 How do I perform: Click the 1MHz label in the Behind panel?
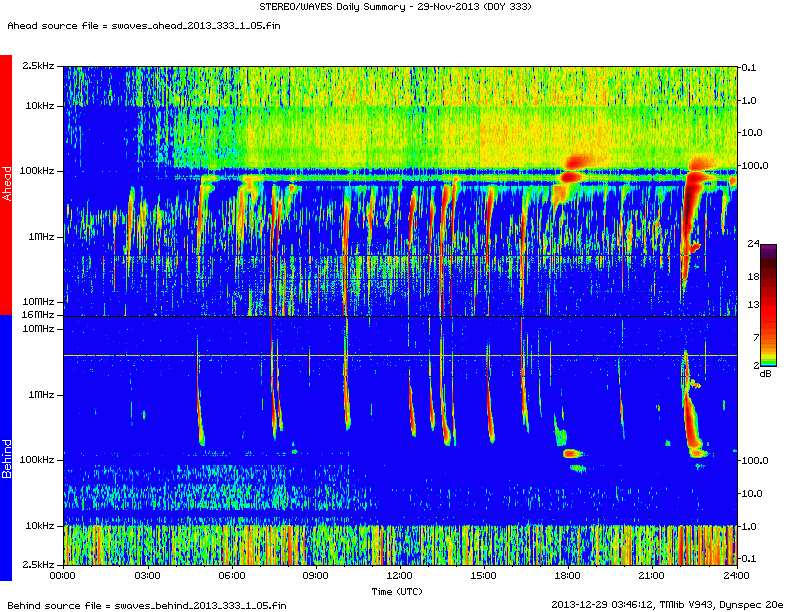pos(40,394)
